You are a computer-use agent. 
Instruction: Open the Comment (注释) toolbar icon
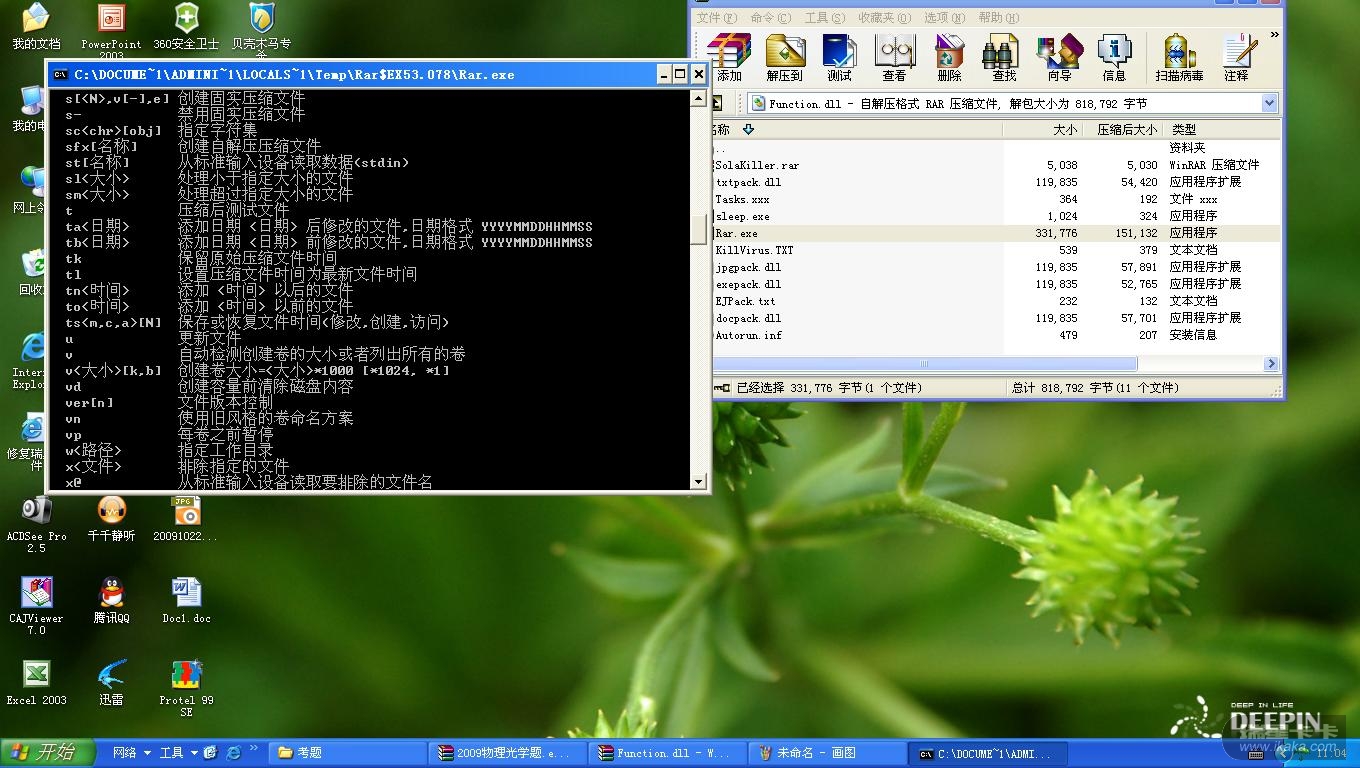click(1237, 57)
